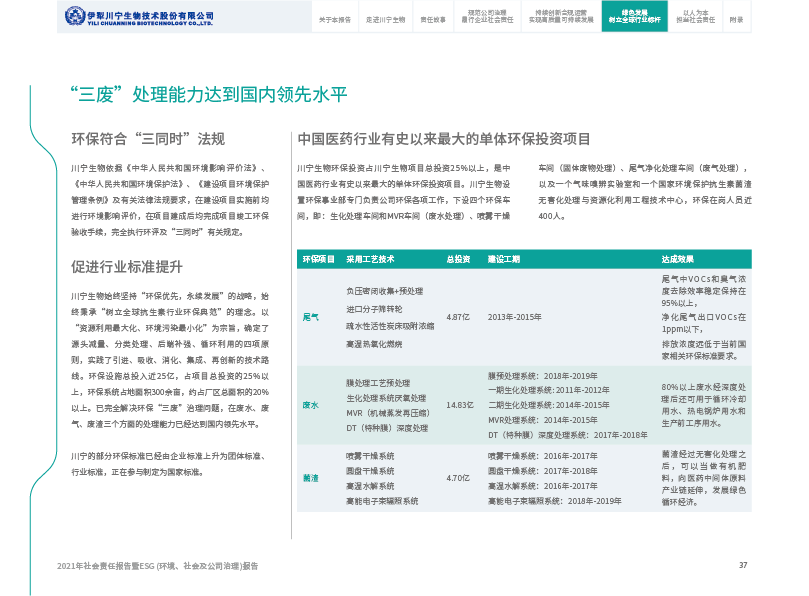This screenshot has height=596, width=809.
Task: Select the 尾气 row label
Action: pos(310,317)
